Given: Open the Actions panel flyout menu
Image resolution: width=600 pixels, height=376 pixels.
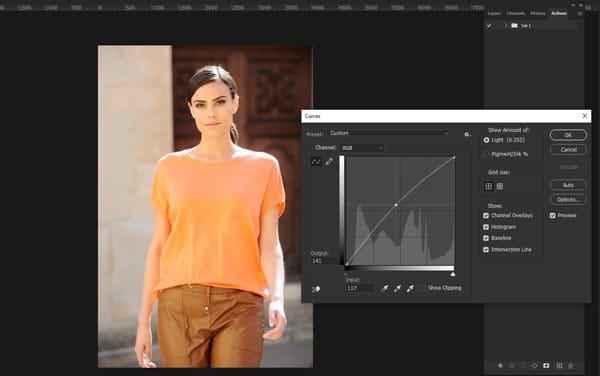Looking at the screenshot, I should (580, 13).
